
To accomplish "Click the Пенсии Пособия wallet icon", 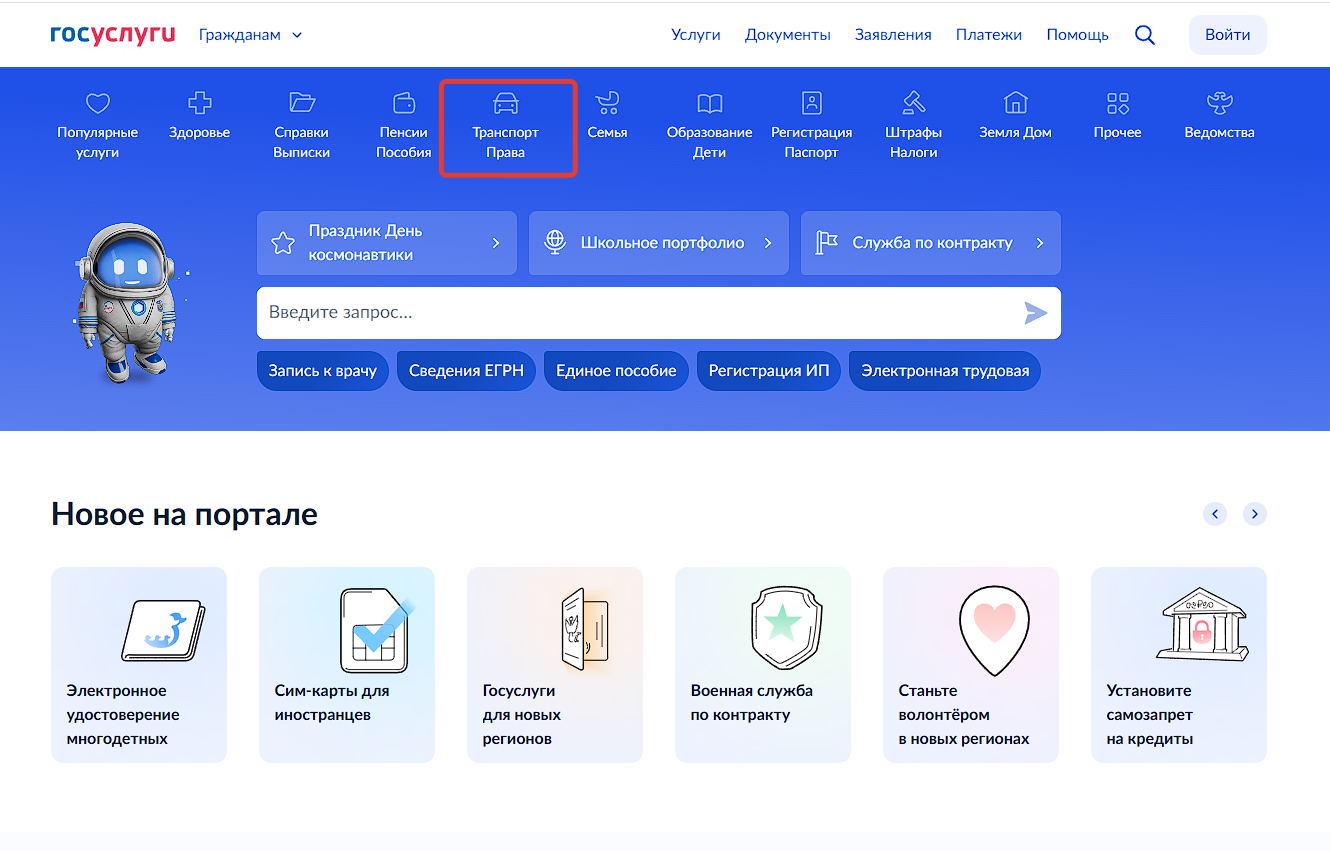I will click(404, 102).
